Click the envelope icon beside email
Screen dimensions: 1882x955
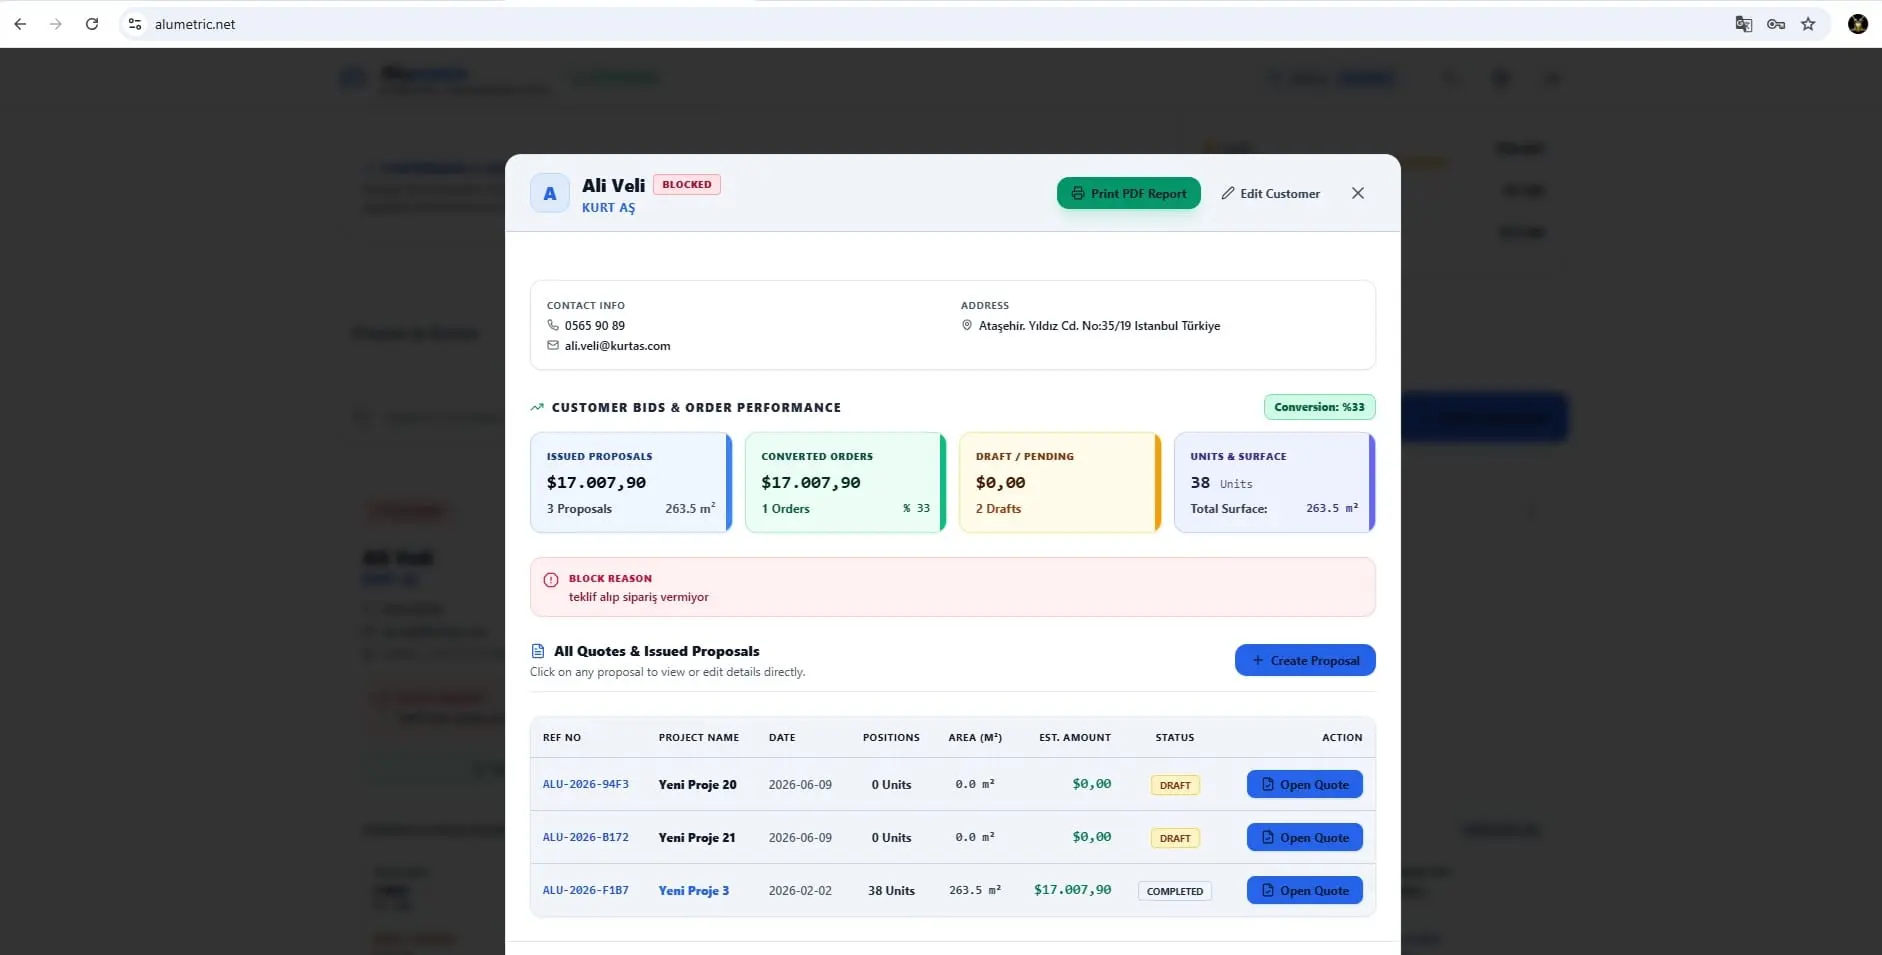(x=553, y=345)
